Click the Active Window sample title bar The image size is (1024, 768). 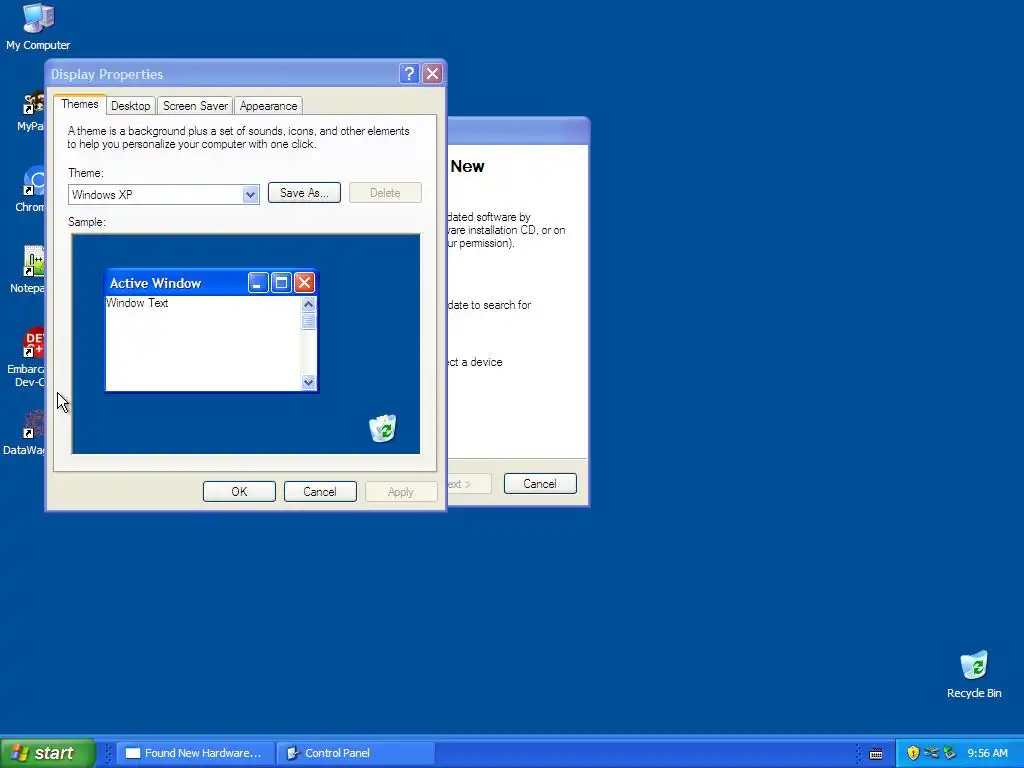[176, 283]
